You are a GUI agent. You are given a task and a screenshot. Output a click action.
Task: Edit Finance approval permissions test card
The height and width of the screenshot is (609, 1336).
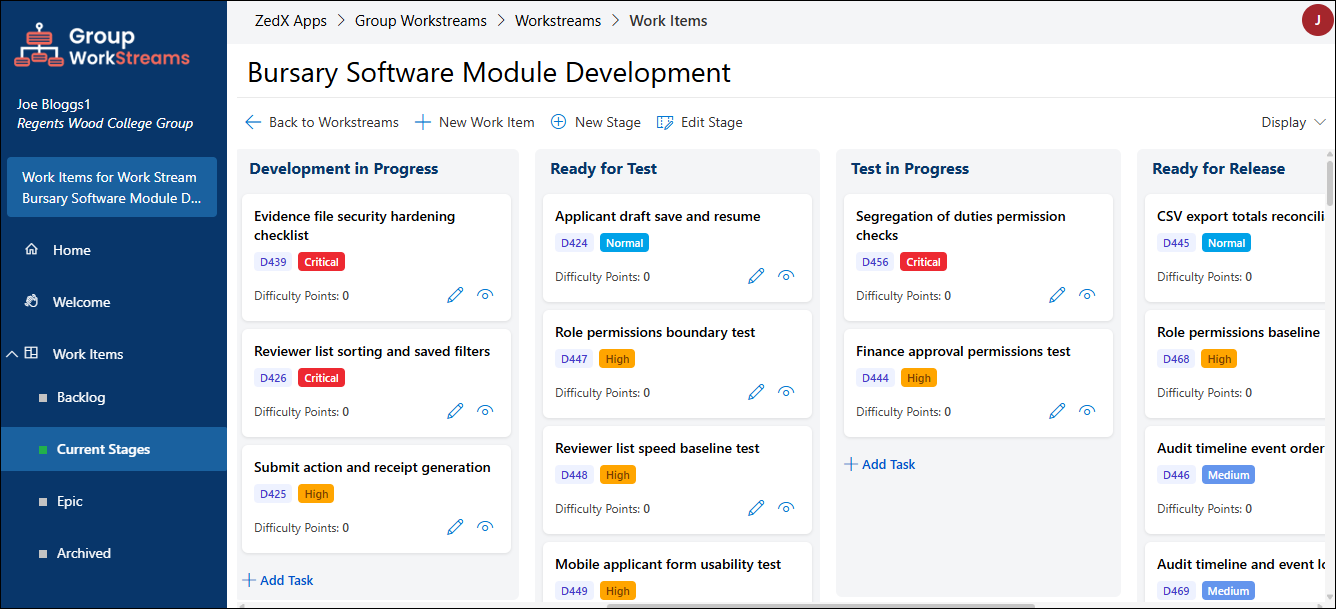pos(1057,411)
